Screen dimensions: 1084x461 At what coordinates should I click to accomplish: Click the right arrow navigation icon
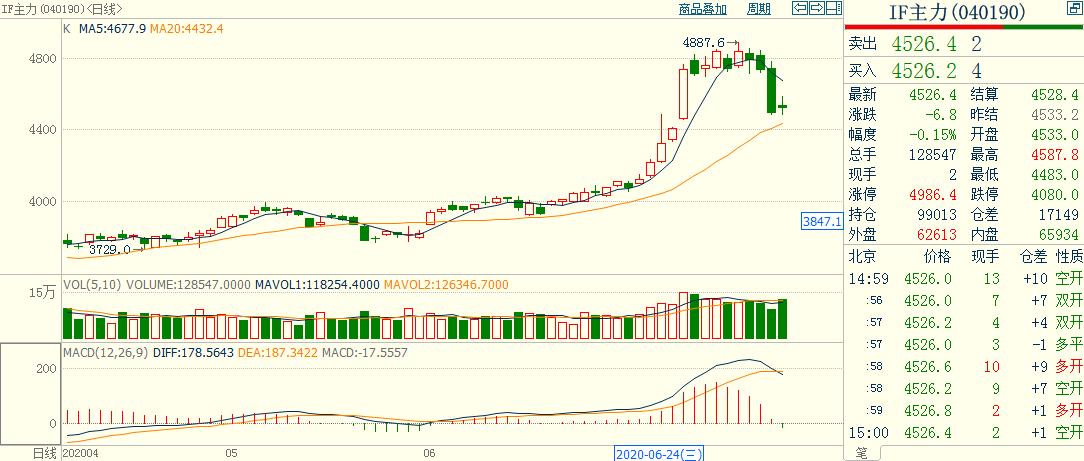coord(817,8)
